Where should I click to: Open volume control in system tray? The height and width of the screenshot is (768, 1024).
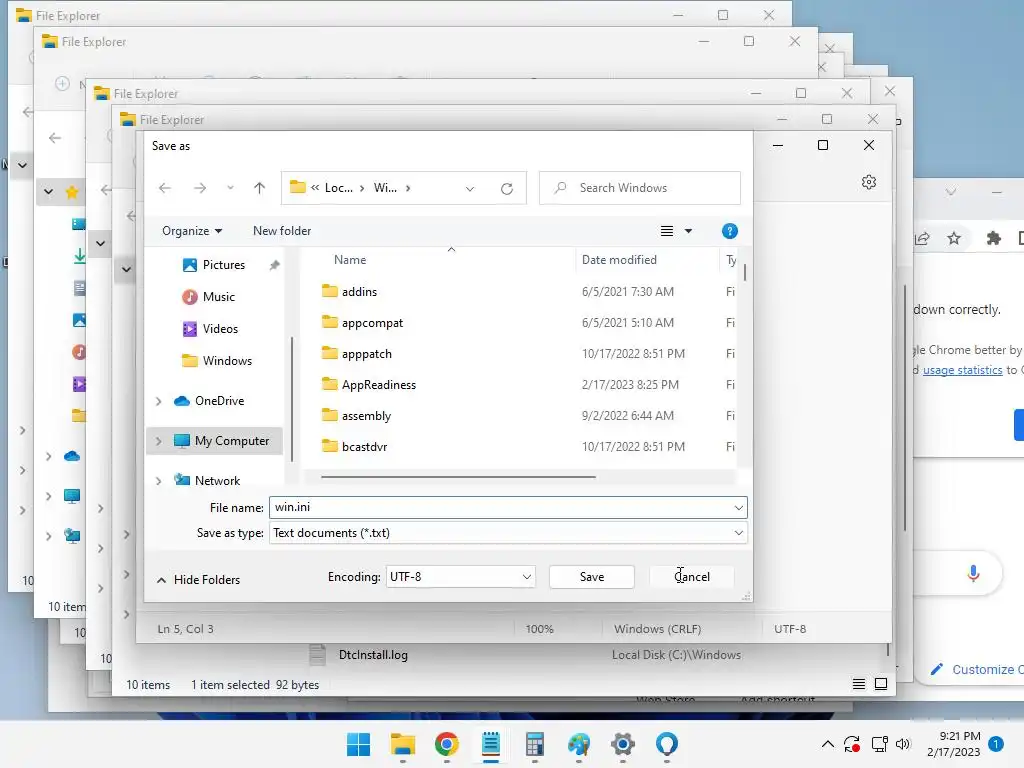(903, 744)
